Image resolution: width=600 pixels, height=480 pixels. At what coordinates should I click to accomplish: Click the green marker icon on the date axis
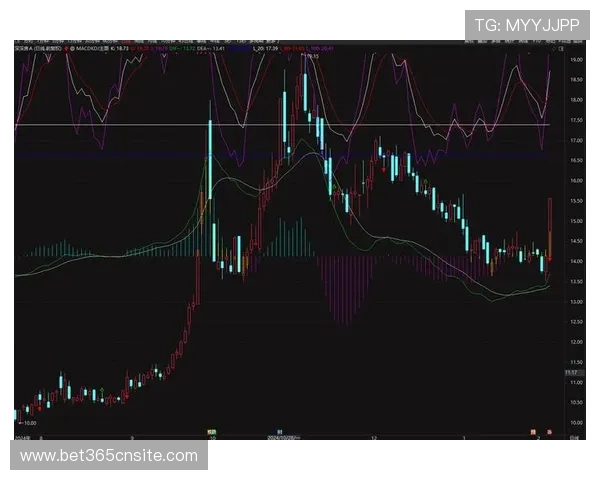click(212, 431)
